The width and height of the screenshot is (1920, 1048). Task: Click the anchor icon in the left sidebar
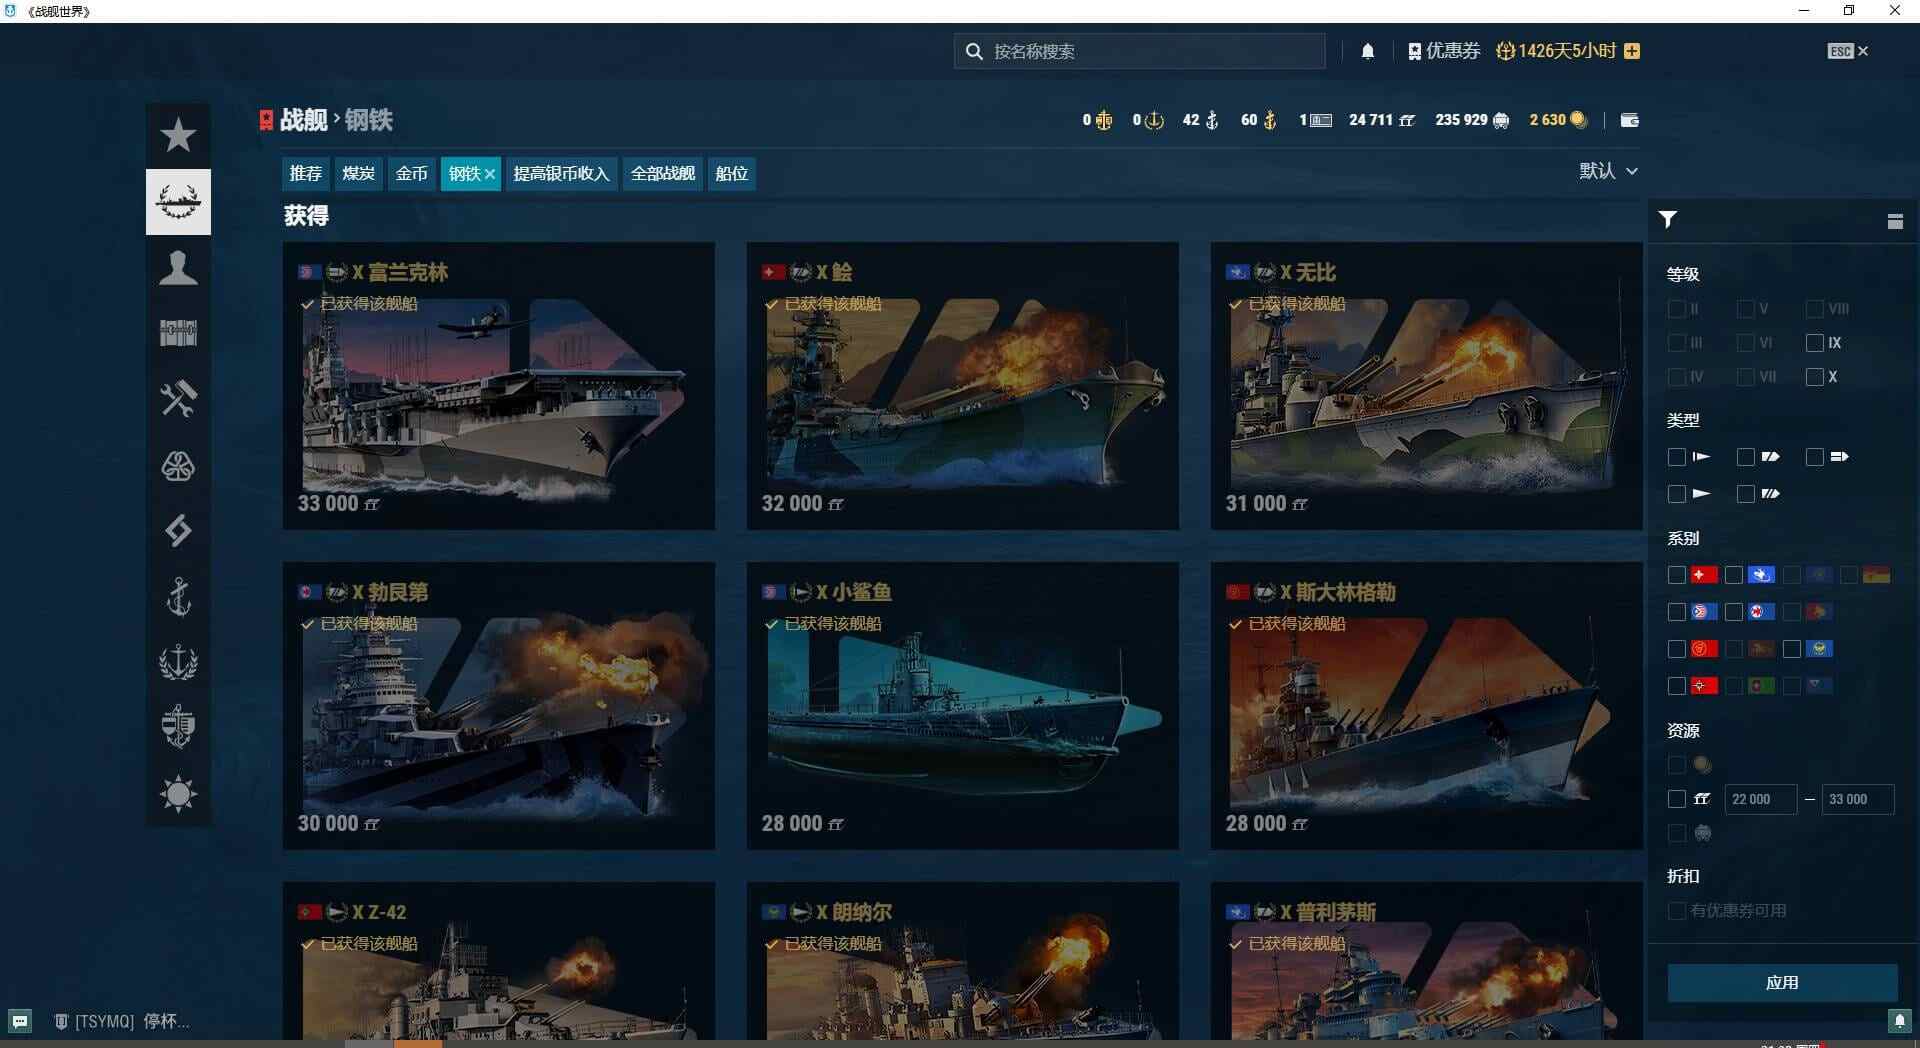pos(178,598)
